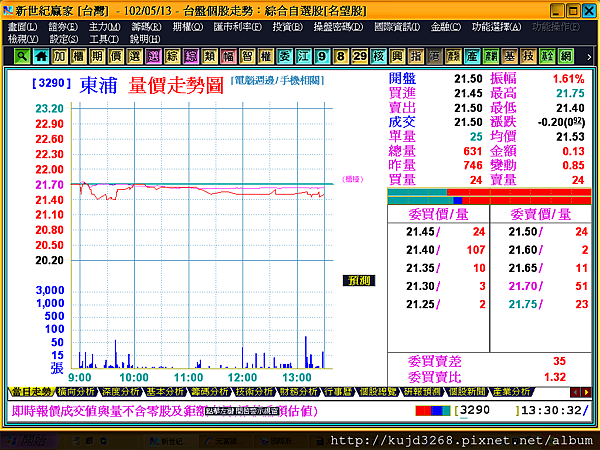
Task: Click the 新世紀 taskbar button
Action: pyautogui.click(x=170, y=441)
